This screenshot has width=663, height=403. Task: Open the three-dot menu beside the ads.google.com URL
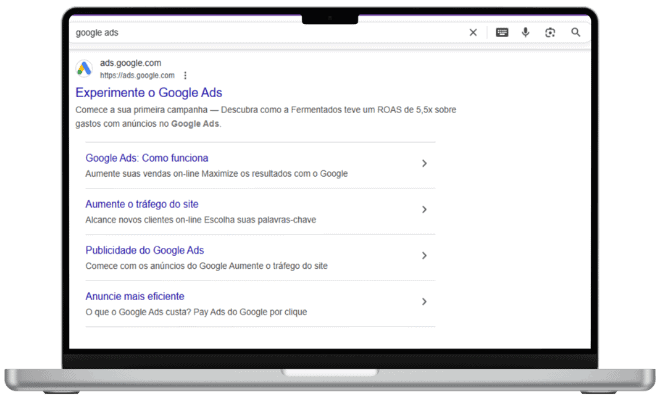(185, 75)
